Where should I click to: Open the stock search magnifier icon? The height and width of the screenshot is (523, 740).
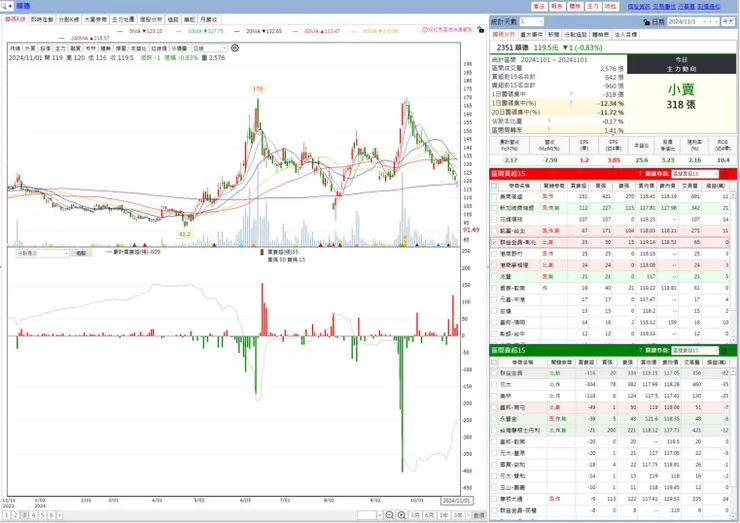(4, 6)
